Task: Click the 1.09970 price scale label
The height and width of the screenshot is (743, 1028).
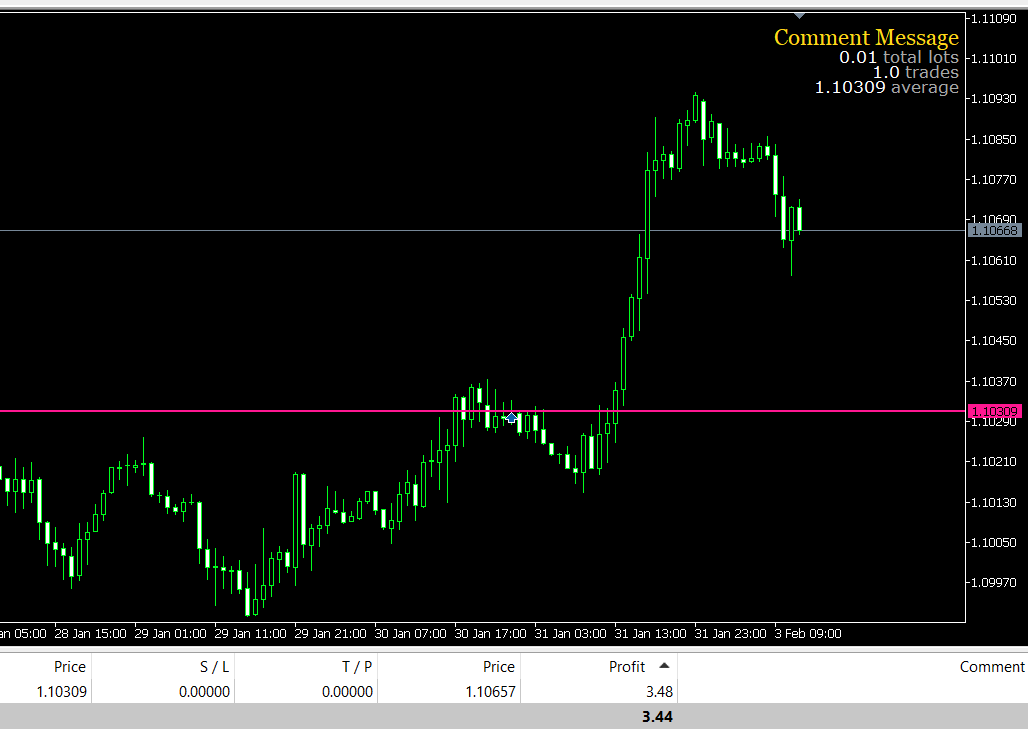Action: pos(994,582)
